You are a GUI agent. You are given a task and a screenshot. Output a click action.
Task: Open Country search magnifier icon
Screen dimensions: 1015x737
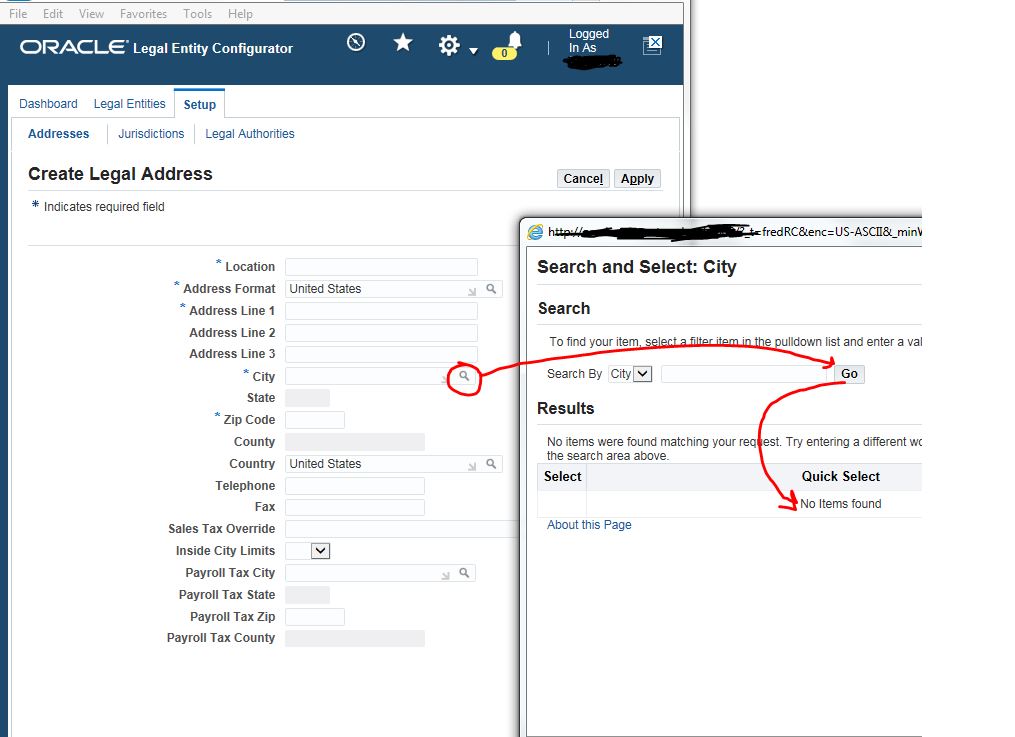pos(491,464)
